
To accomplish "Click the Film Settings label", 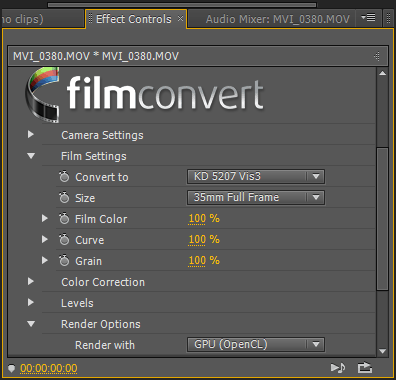I will (x=94, y=156).
